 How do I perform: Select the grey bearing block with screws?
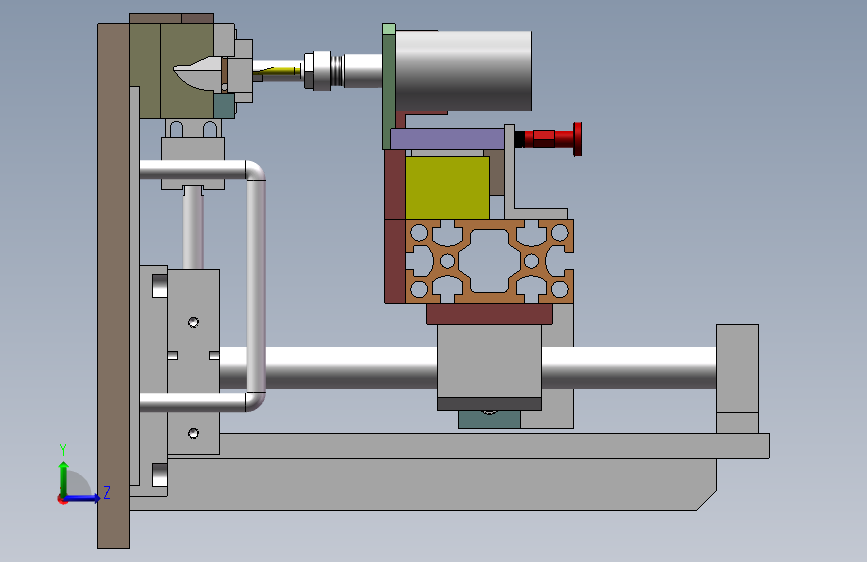coord(194,362)
